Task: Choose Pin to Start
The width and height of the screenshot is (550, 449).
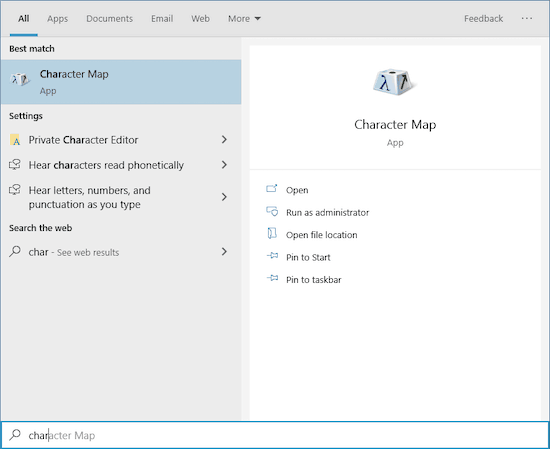Action: [308, 257]
